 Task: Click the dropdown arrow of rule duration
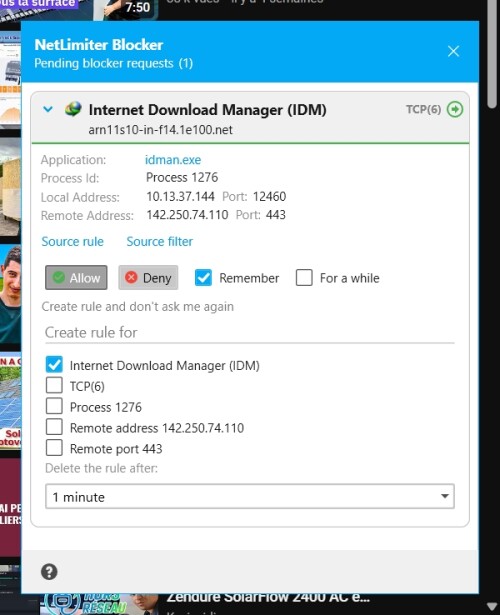pyautogui.click(x=444, y=497)
